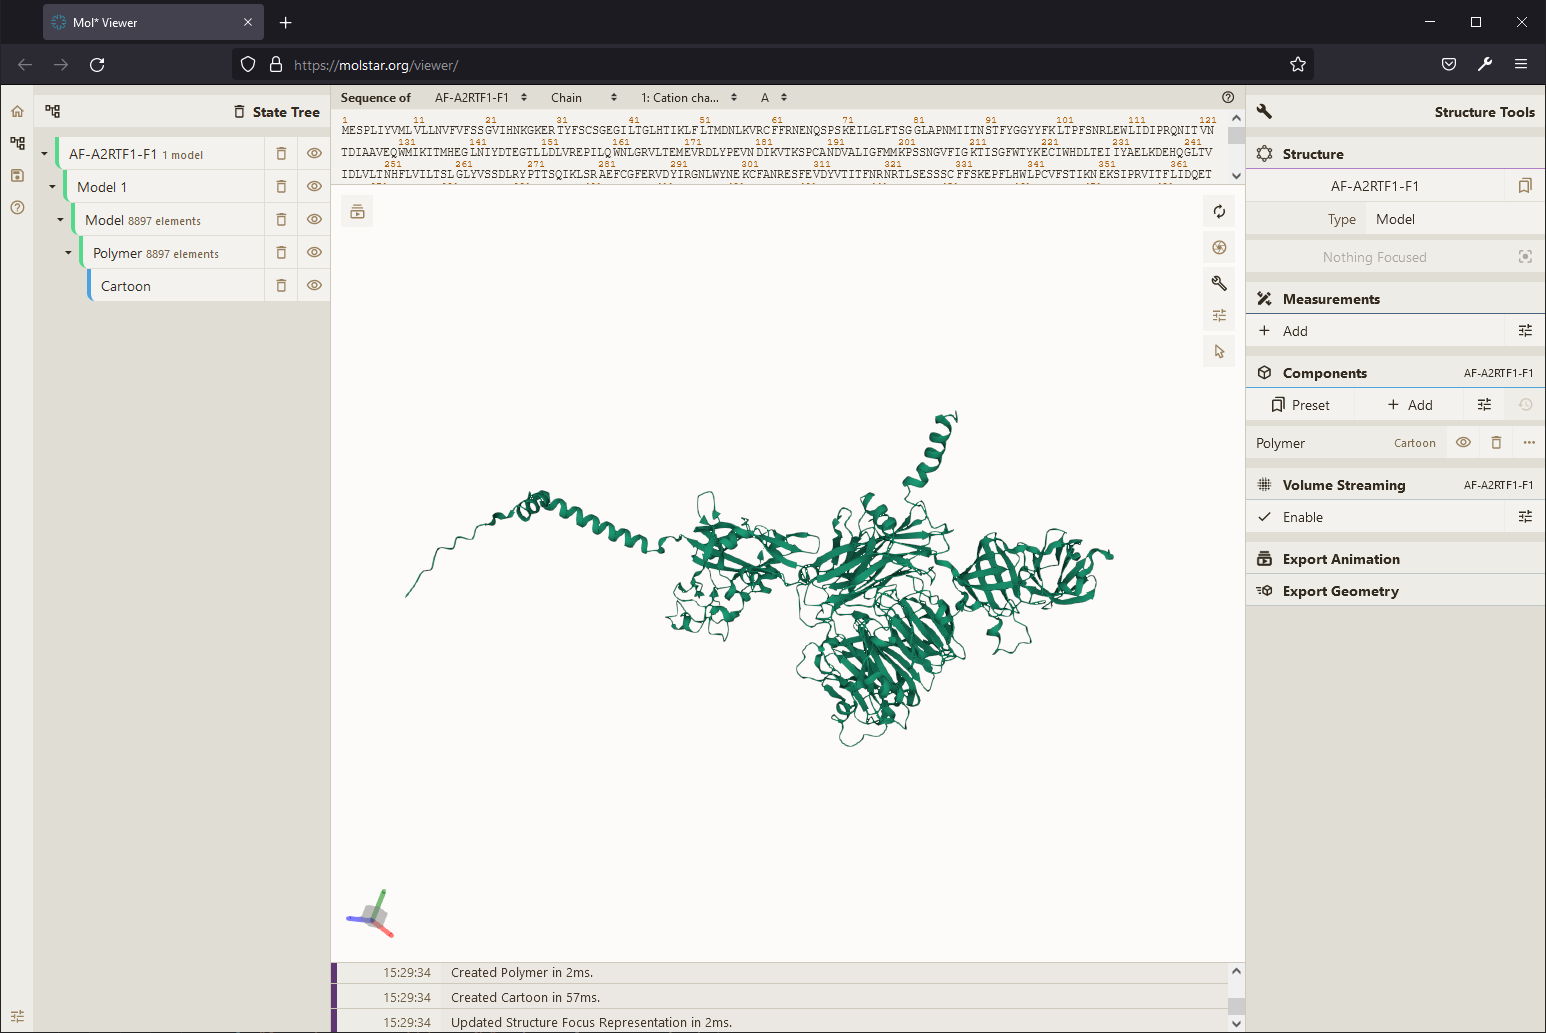The height and width of the screenshot is (1033, 1546).
Task: Click the reset camera orientation icon
Action: tap(1219, 211)
